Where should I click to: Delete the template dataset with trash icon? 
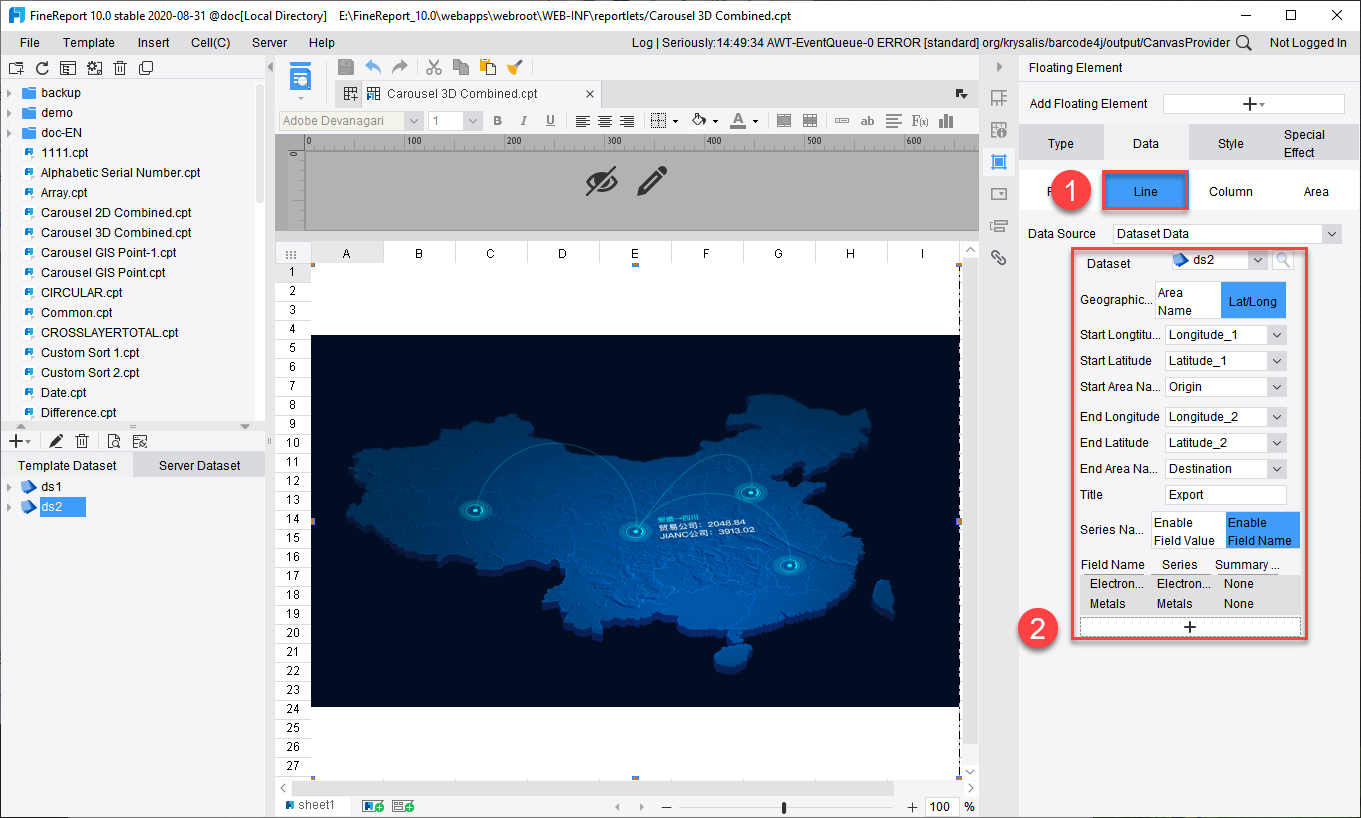[x=83, y=441]
